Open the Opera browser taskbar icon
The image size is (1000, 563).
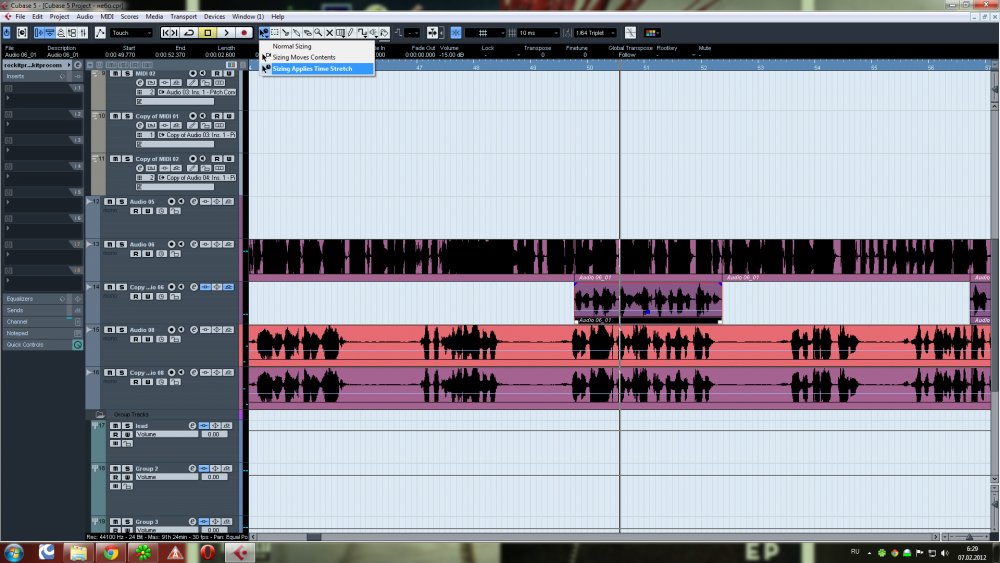207,553
